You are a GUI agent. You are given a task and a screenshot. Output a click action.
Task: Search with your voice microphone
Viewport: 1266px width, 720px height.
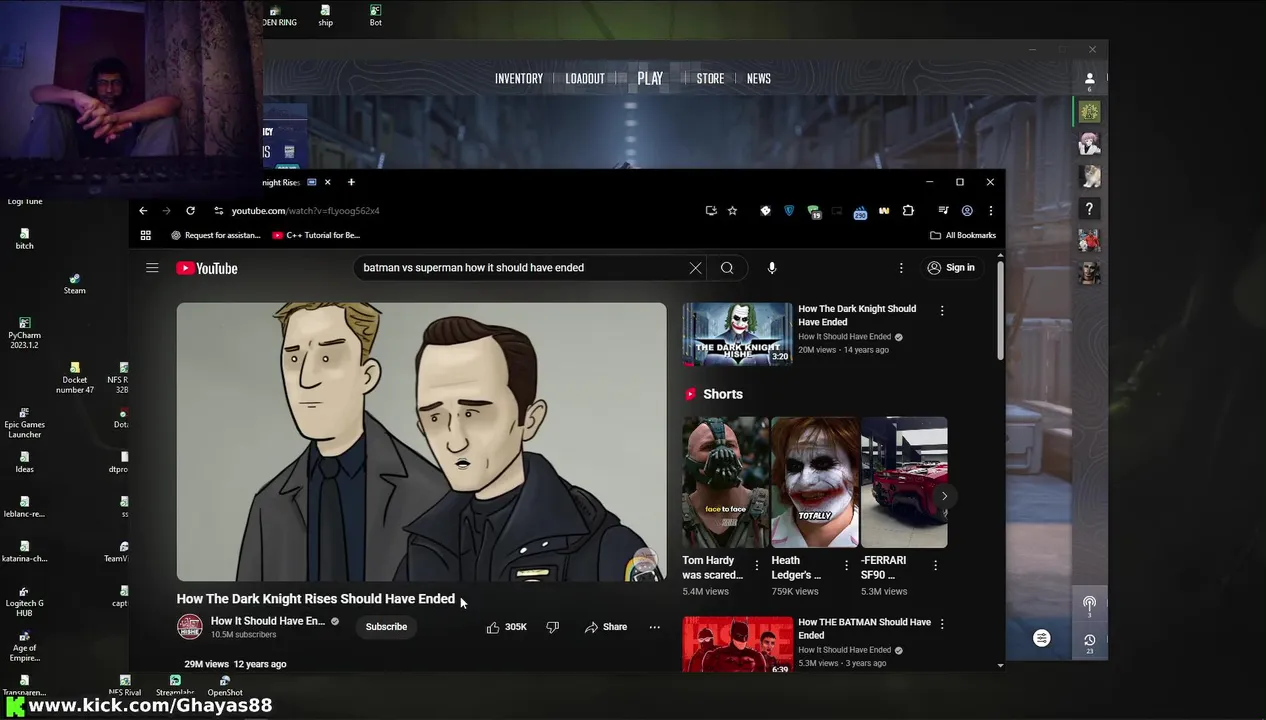click(x=771, y=268)
